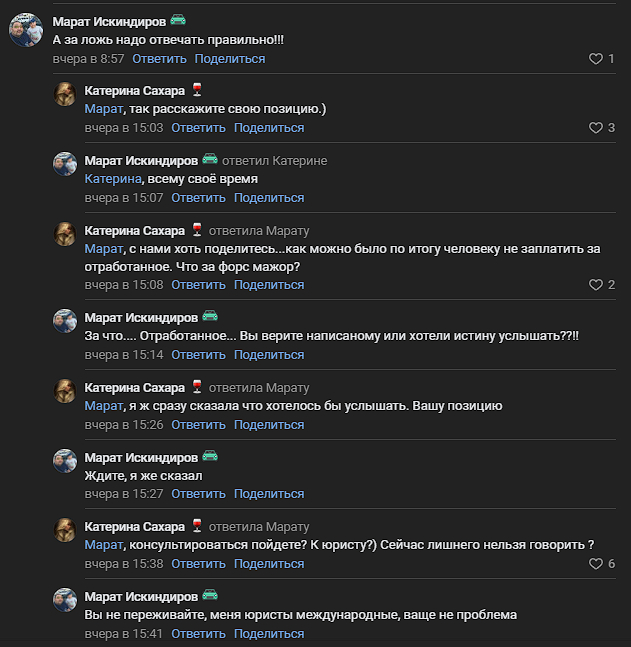Open the 'вчера в 15:38' timestamp link
Screen dimensions: 631x647
[124, 564]
